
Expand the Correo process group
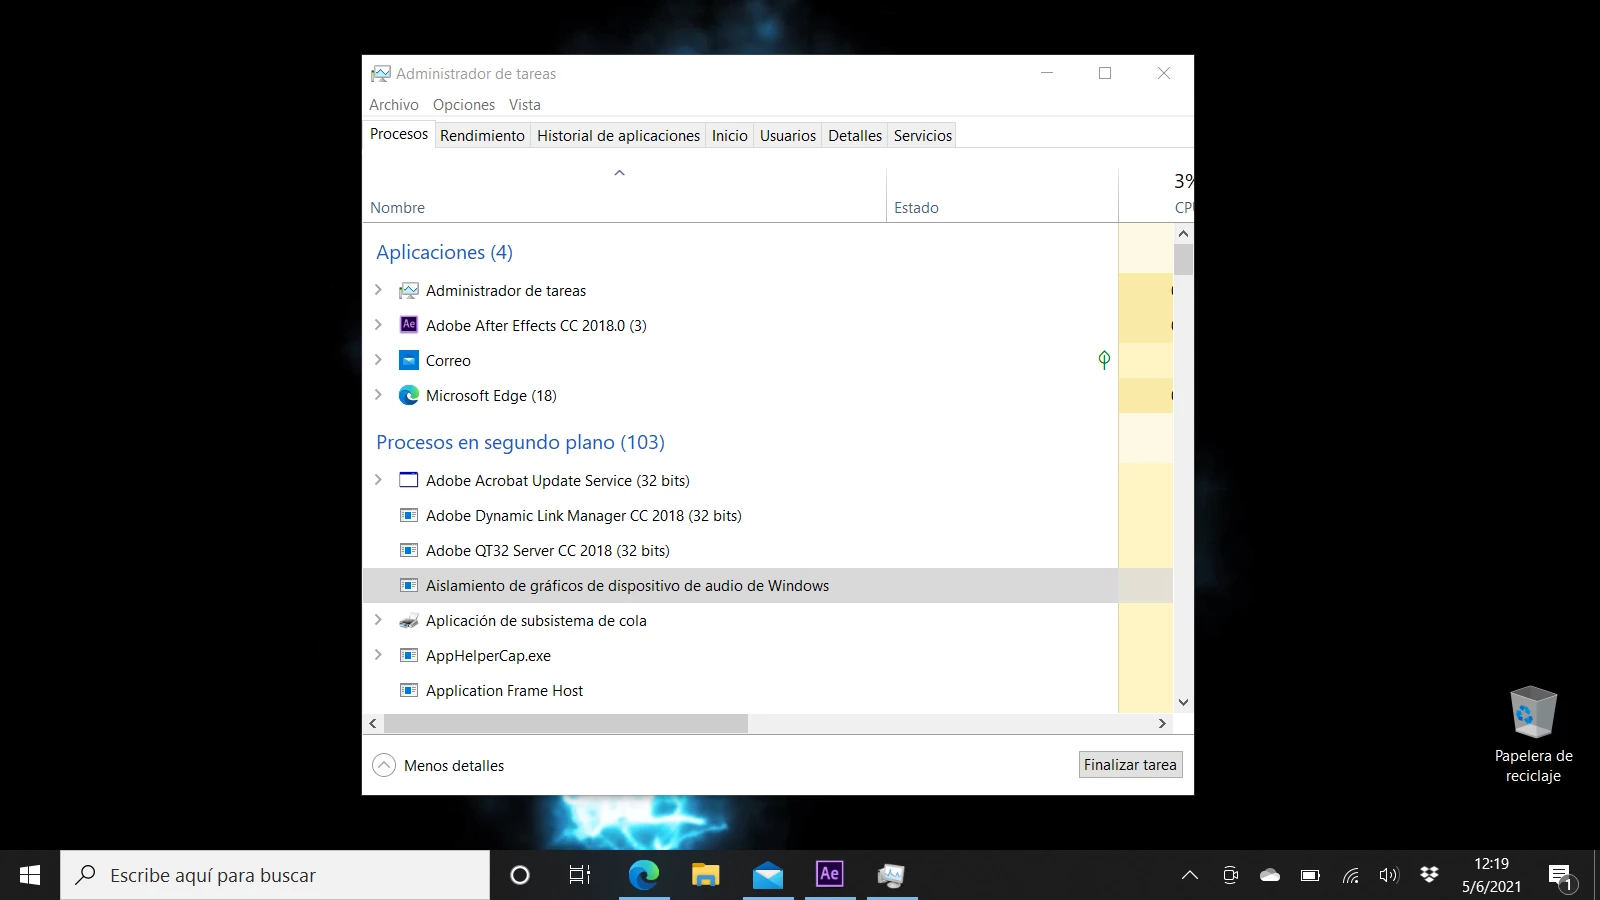(378, 360)
